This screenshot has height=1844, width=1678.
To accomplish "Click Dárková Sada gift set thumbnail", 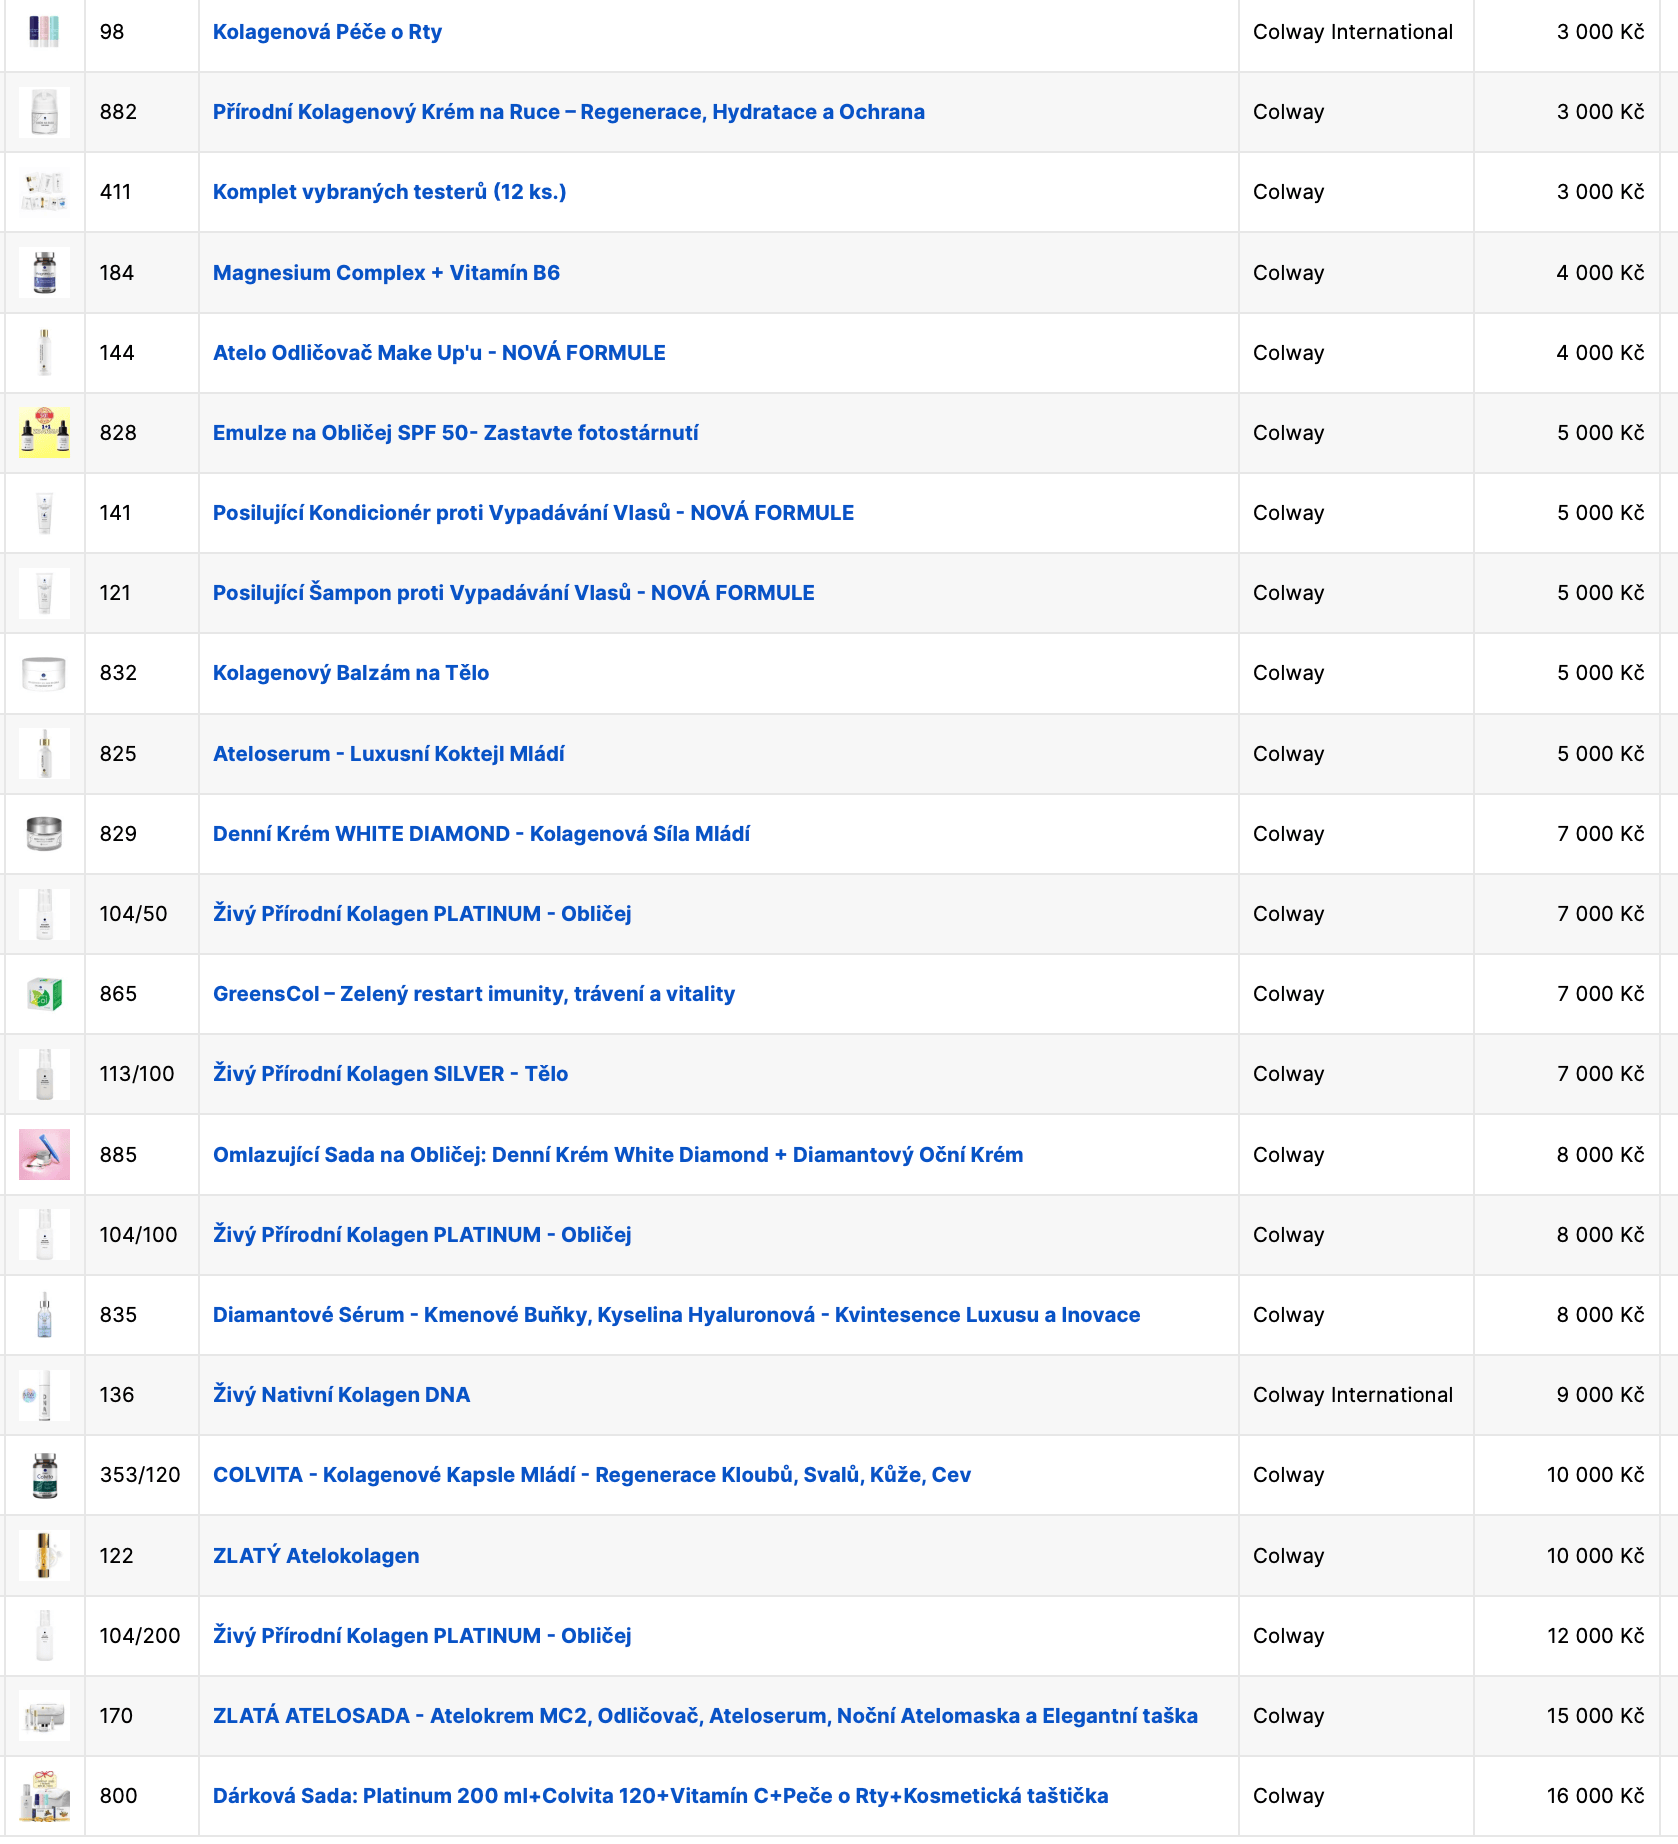I will [x=44, y=1796].
